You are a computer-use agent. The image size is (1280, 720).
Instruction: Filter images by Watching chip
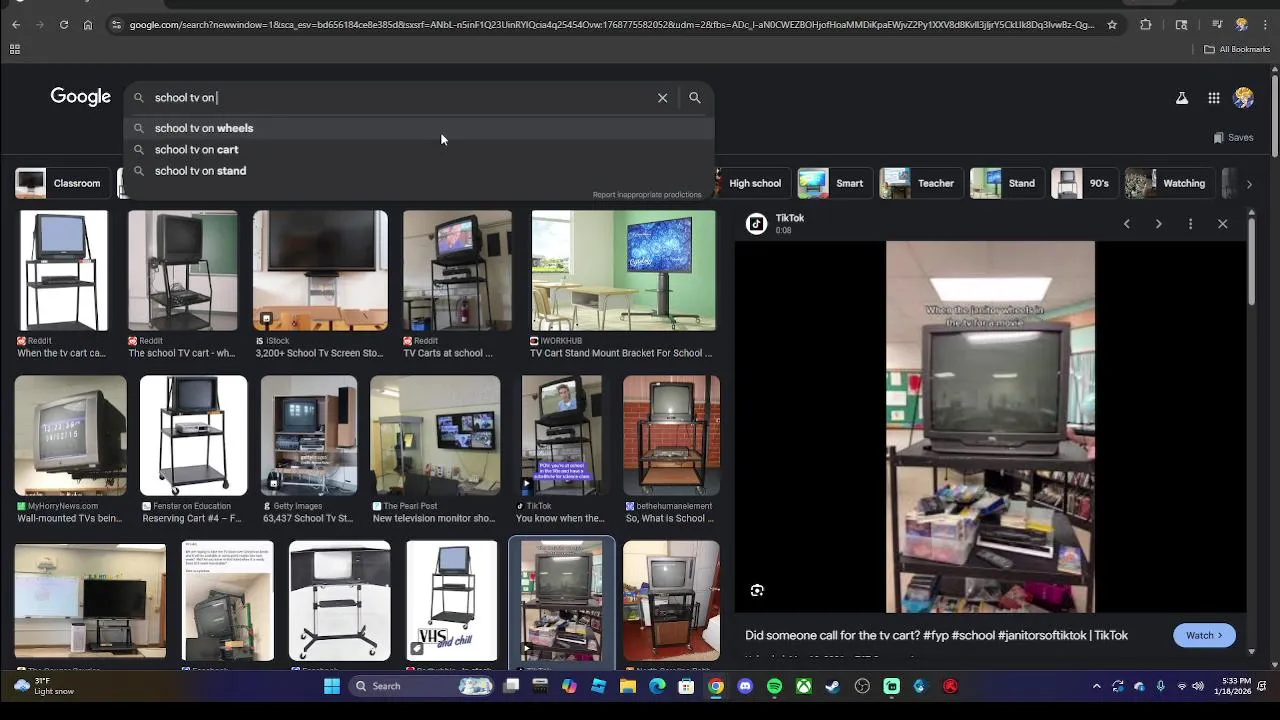pyautogui.click(x=1168, y=184)
